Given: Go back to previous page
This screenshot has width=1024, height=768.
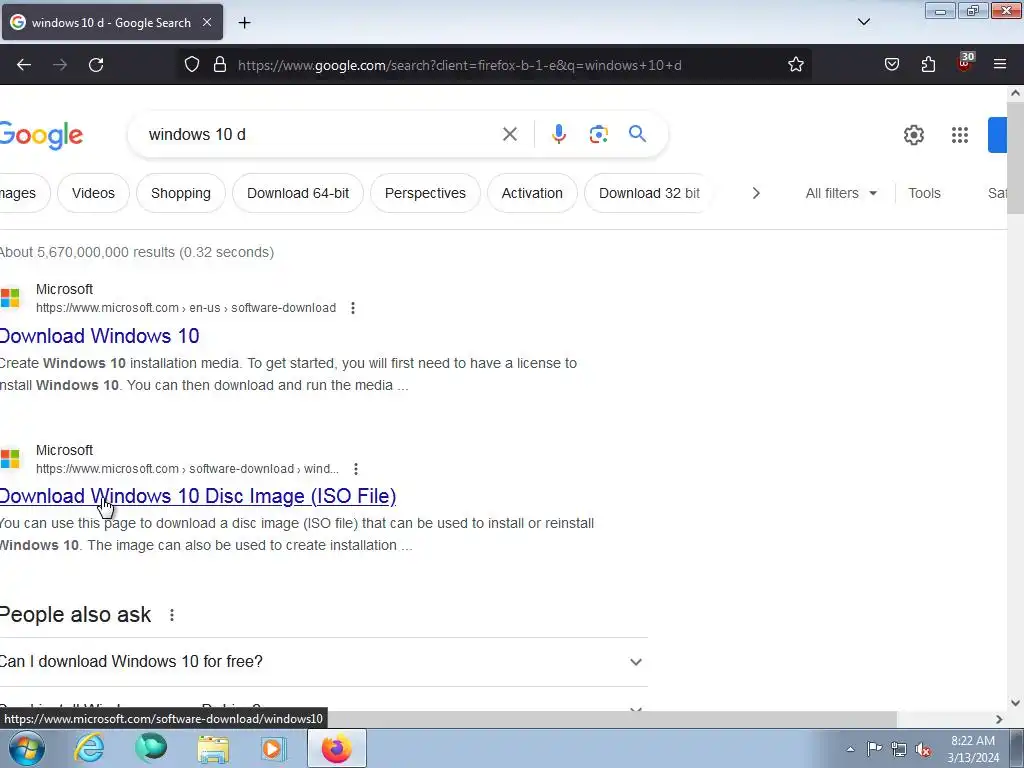Looking at the screenshot, I should point(24,65).
